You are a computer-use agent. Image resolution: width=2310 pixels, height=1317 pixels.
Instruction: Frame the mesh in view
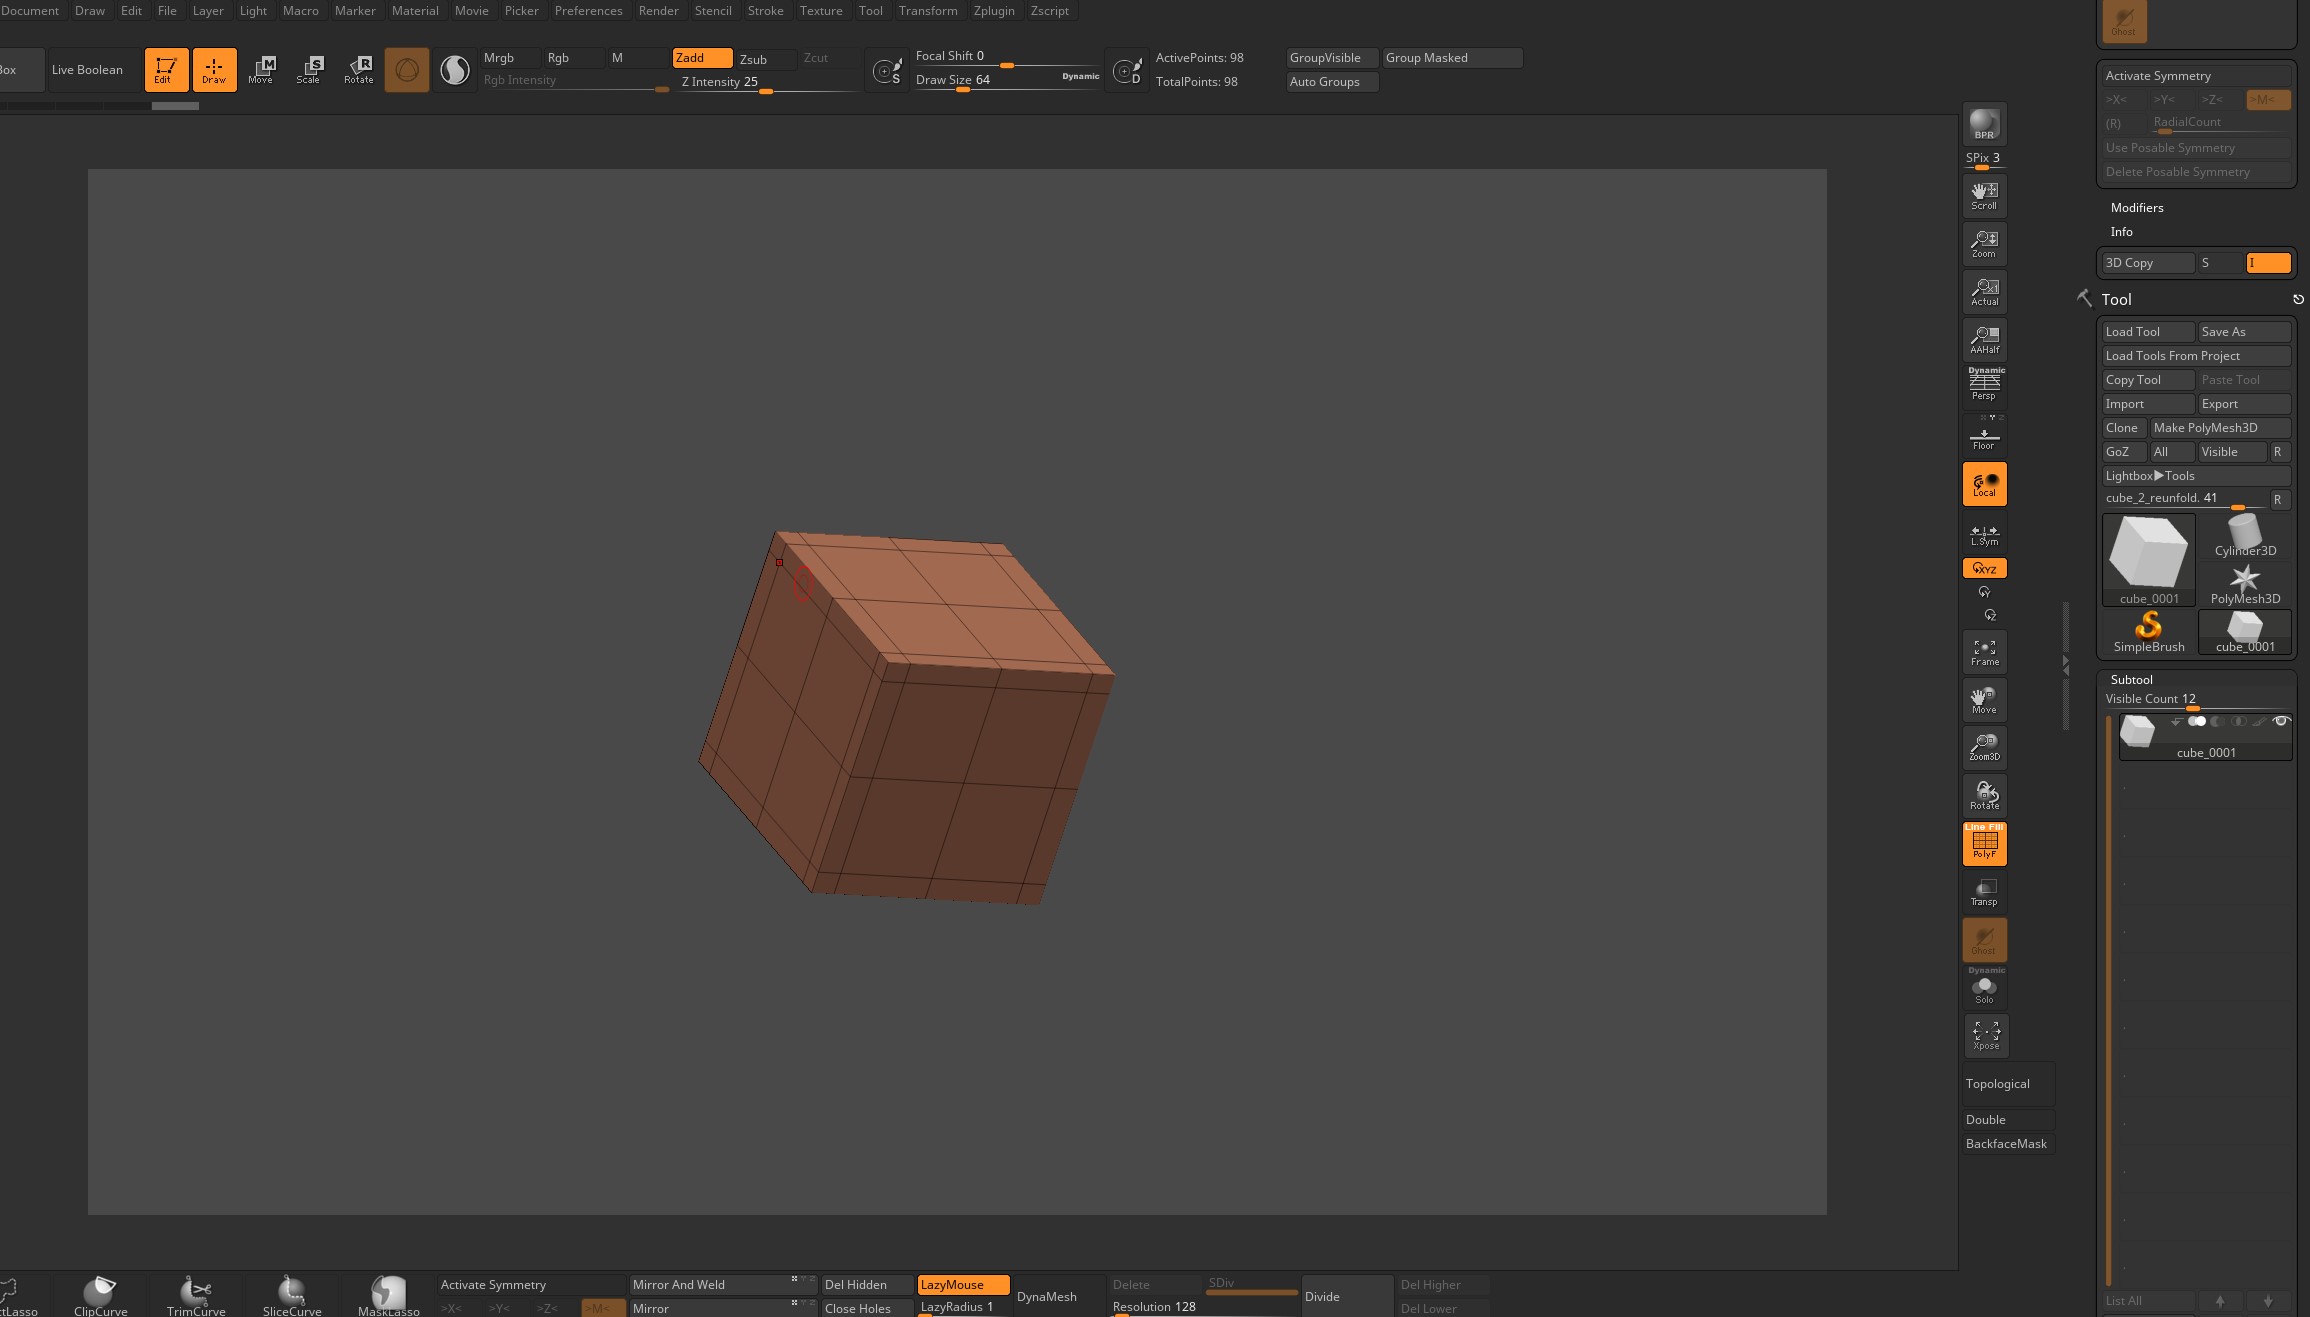(1984, 652)
